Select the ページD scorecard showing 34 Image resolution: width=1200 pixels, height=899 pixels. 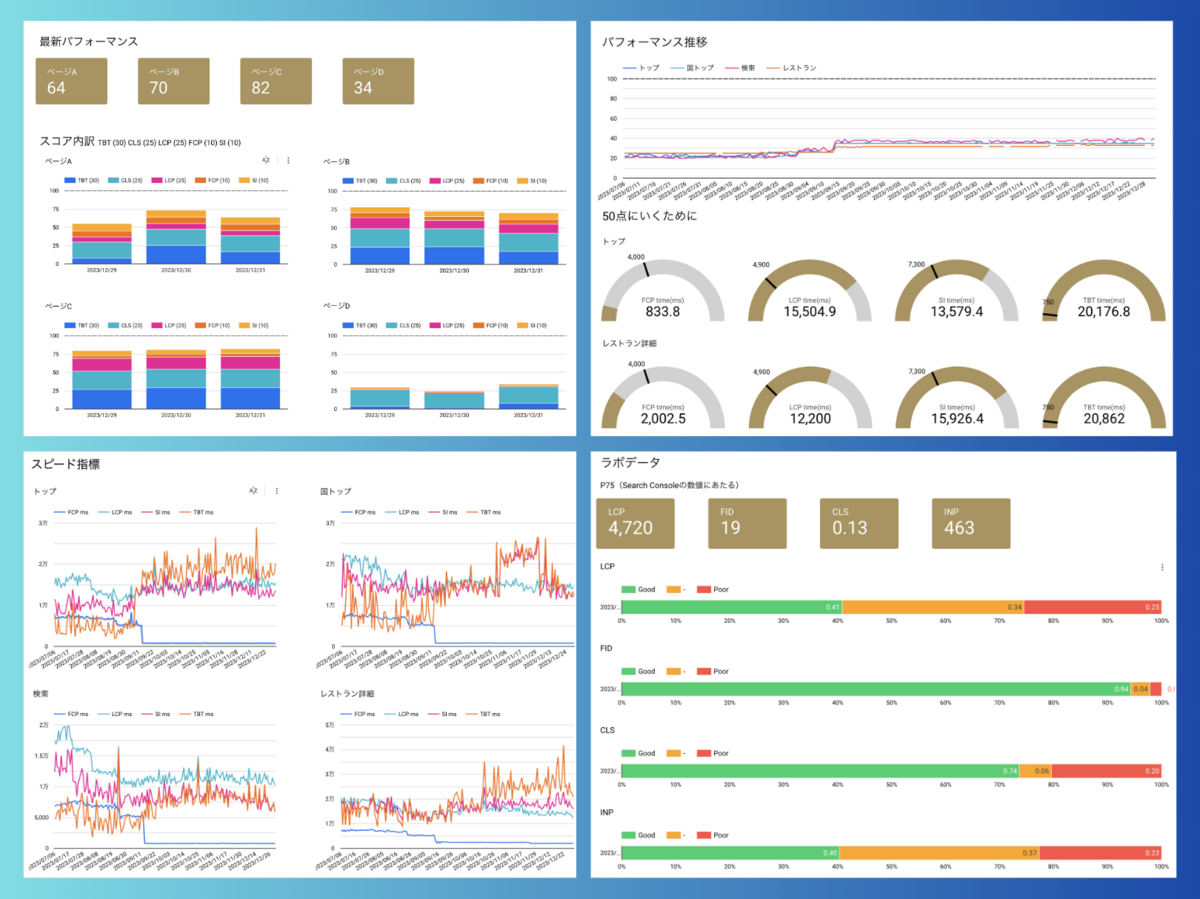(x=377, y=80)
